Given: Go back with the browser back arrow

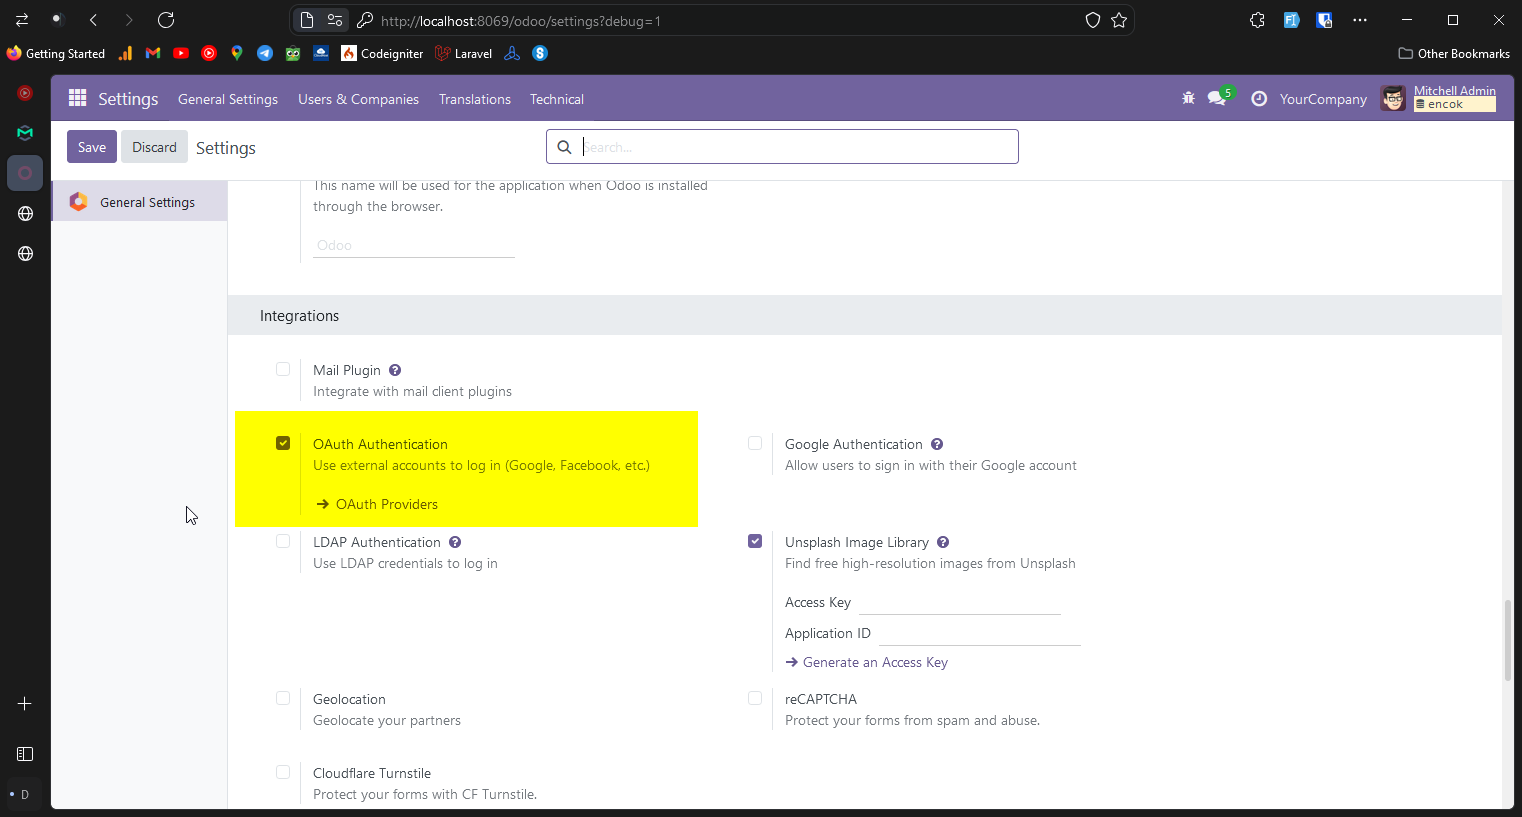Looking at the screenshot, I should click(x=93, y=20).
